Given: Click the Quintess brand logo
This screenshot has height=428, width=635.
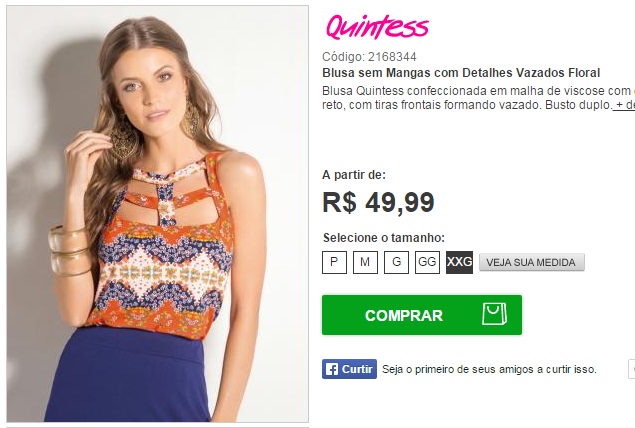Looking at the screenshot, I should tap(377, 27).
